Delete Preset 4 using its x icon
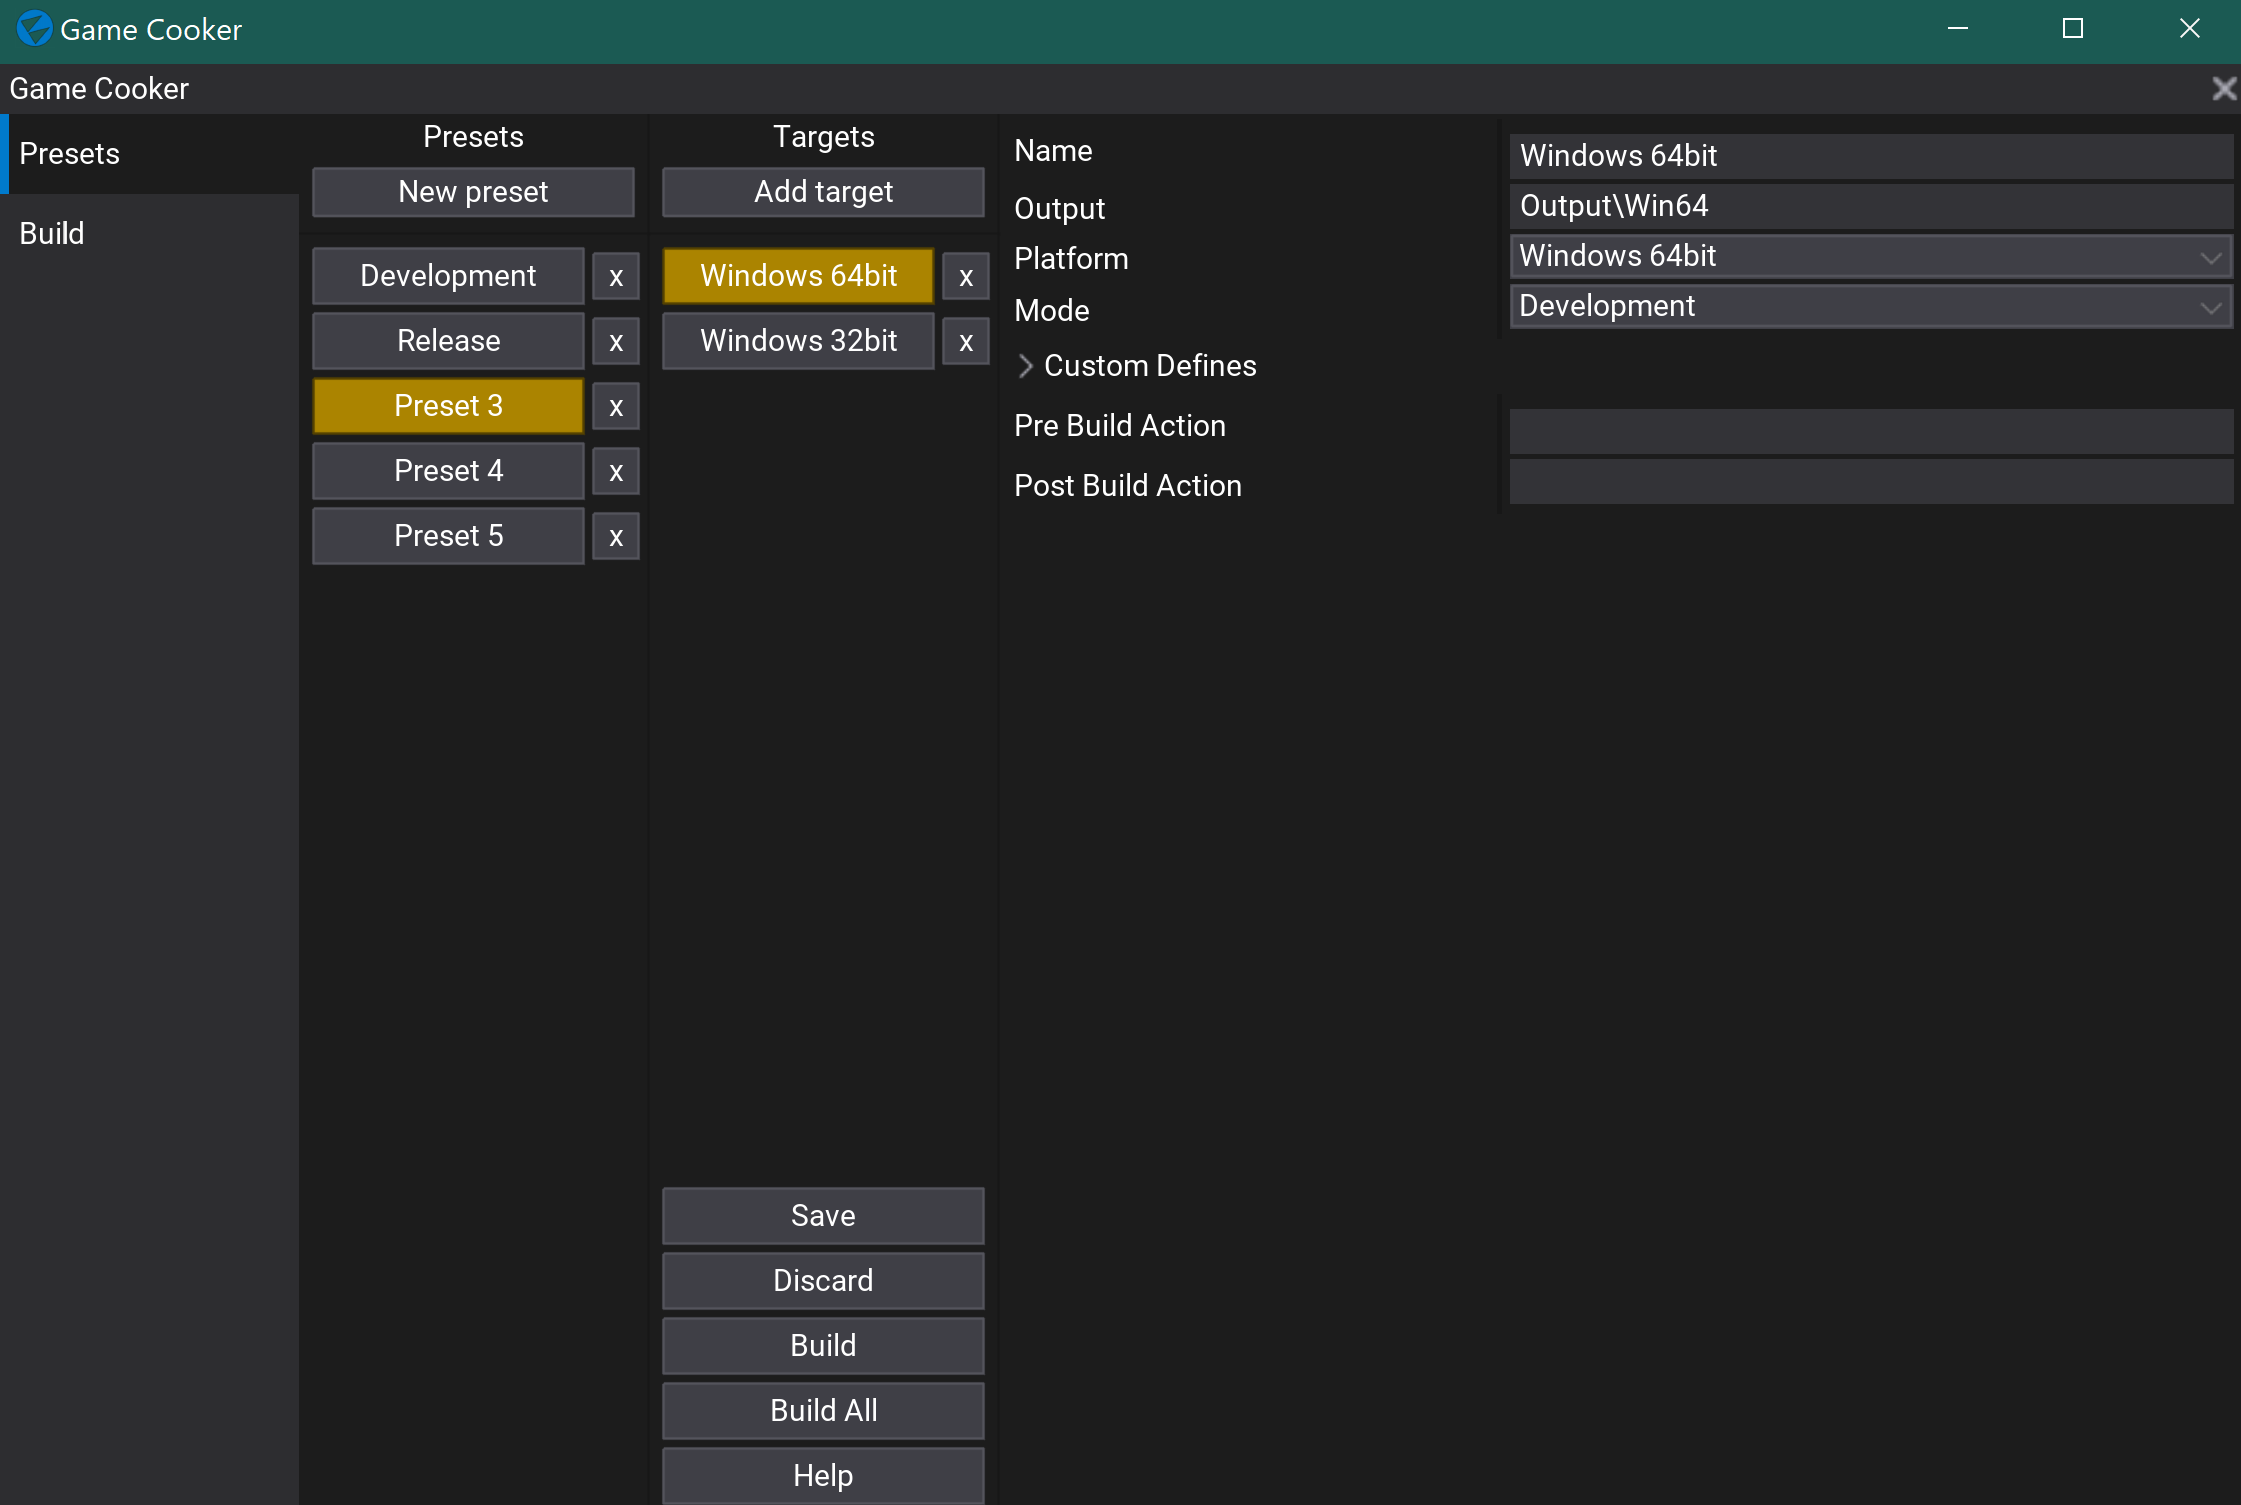Screen dimensions: 2241x1505 coord(615,471)
